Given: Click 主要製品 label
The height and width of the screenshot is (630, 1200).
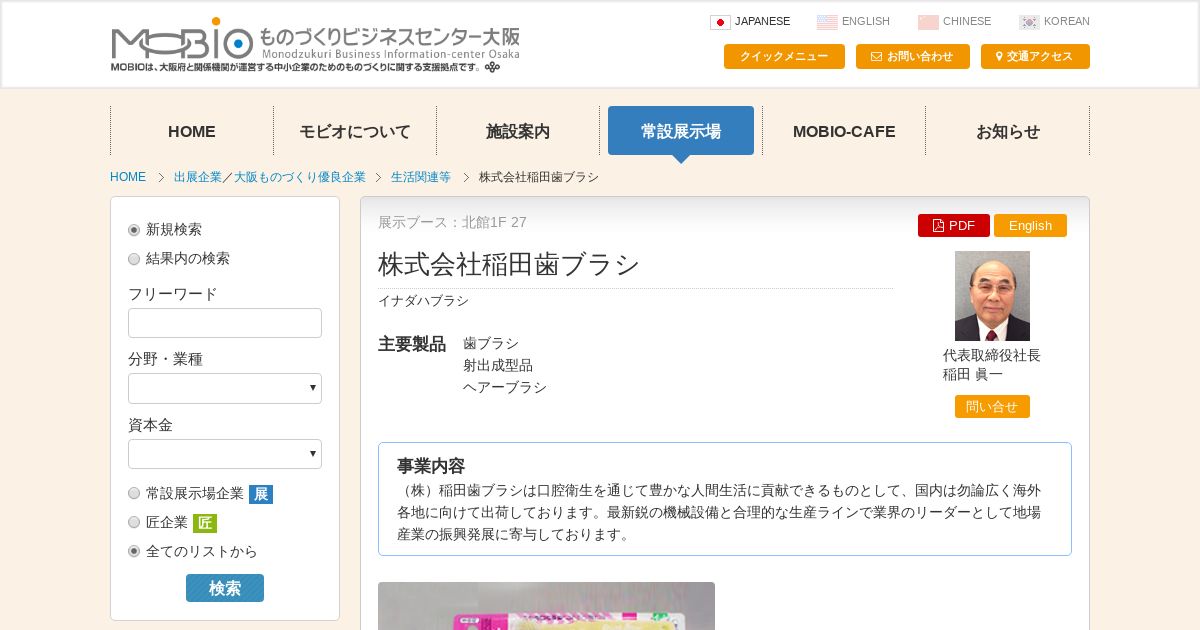Looking at the screenshot, I should click(x=412, y=344).
